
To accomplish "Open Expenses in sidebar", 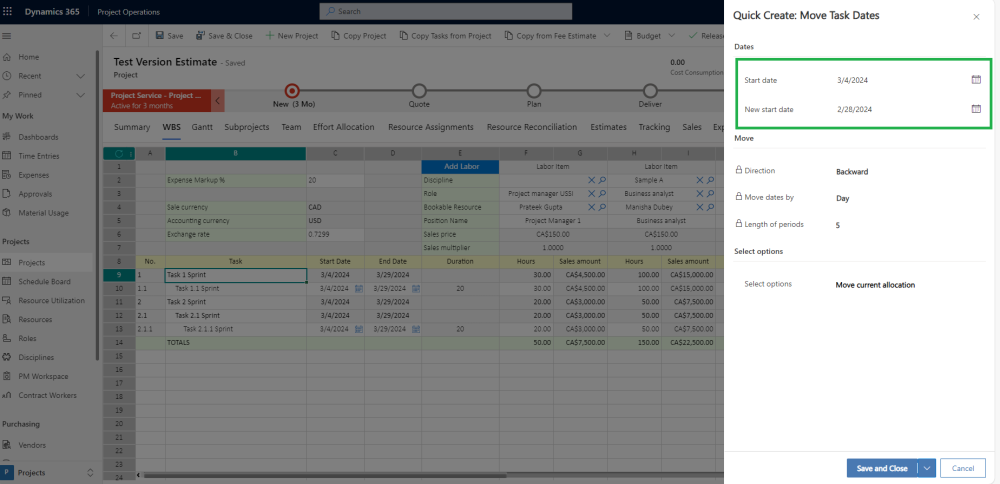I will tap(34, 175).
